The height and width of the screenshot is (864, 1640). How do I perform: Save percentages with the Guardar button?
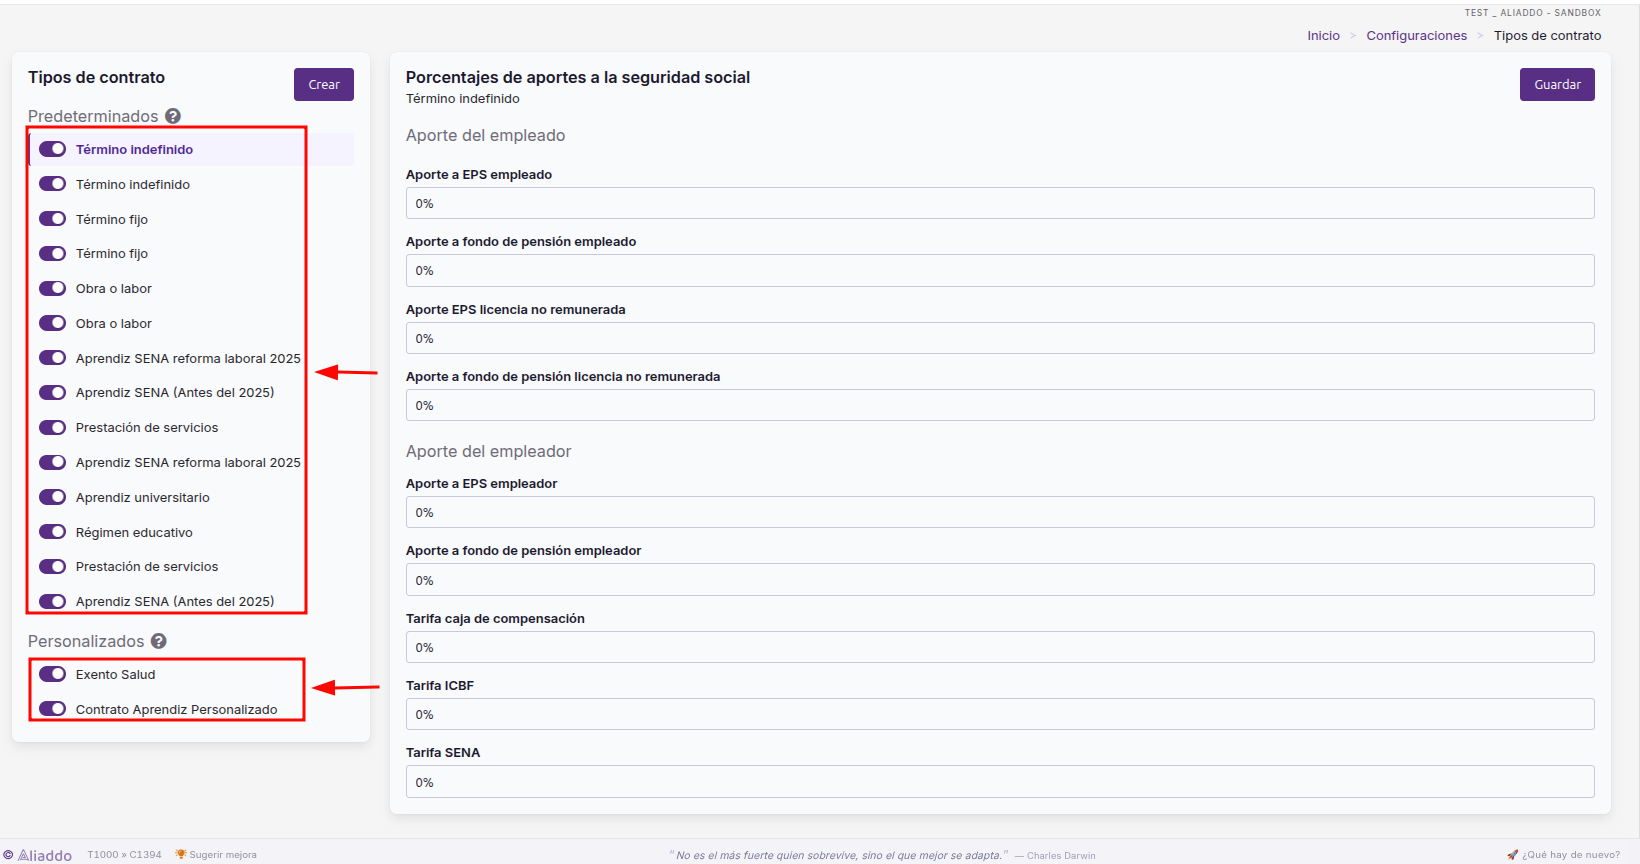[1557, 85]
